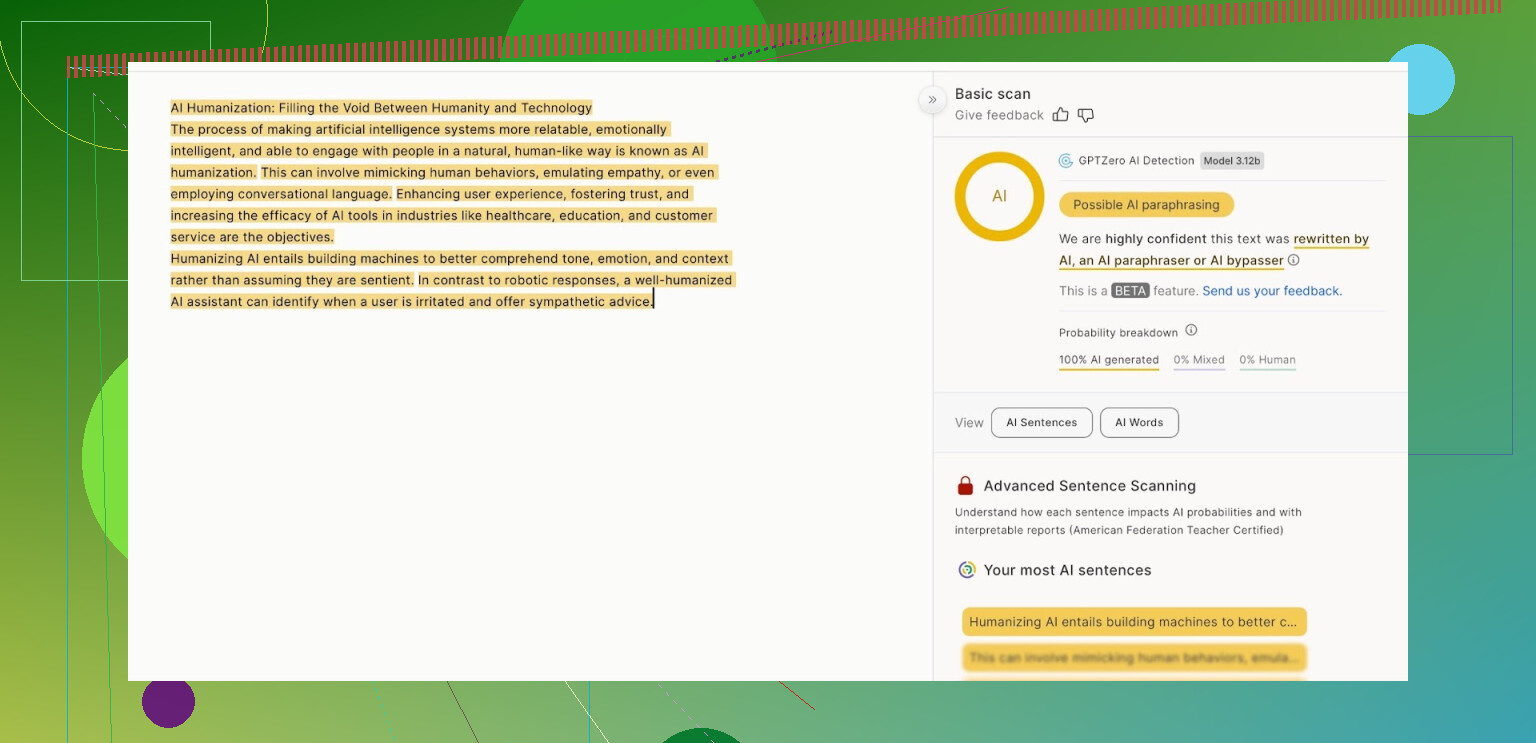Open info icon beside AI bypasser text
The image size is (1536, 743).
click(x=1294, y=260)
